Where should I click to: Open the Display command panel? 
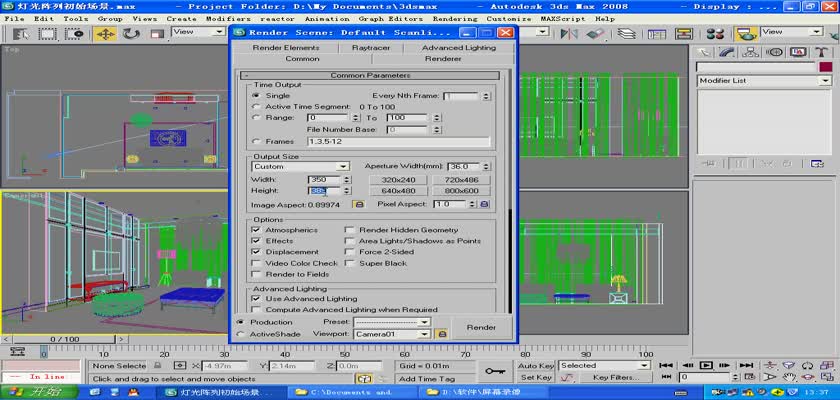tap(798, 52)
